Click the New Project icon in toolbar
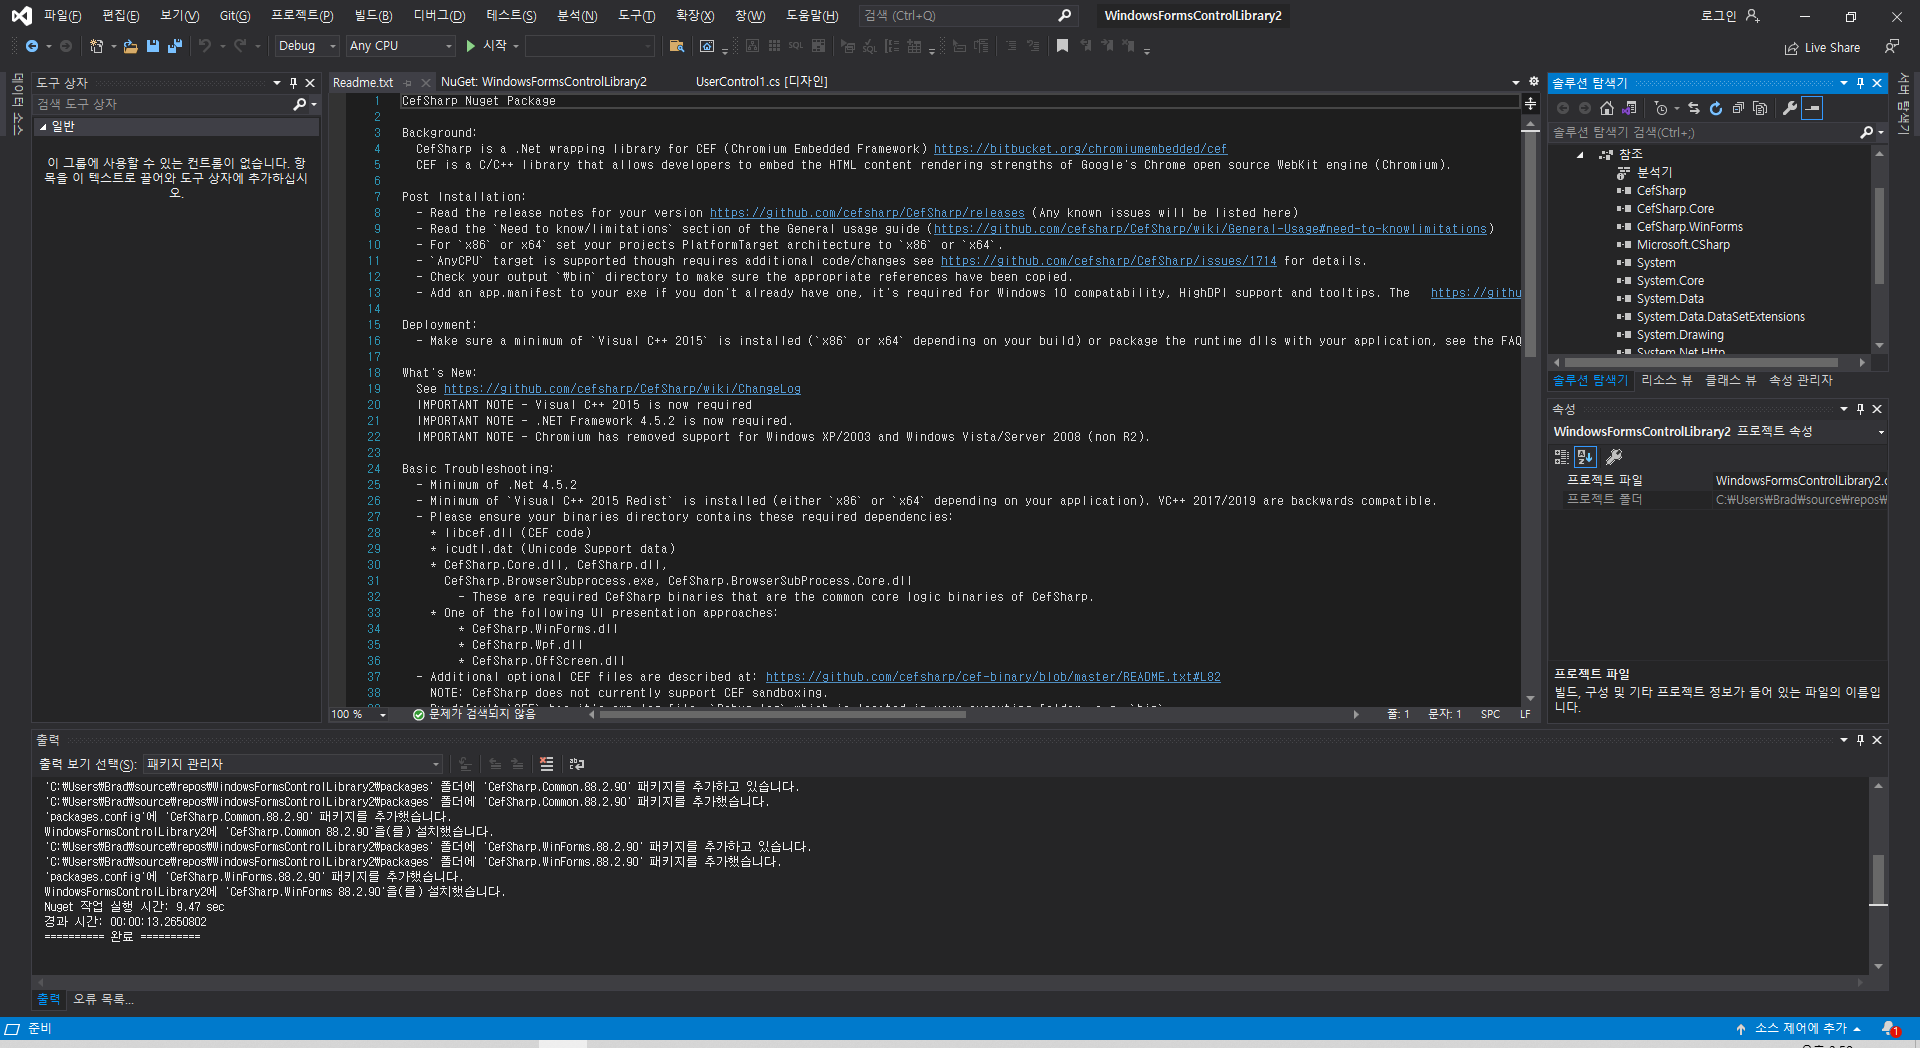Image resolution: width=1920 pixels, height=1048 pixels. [96, 46]
